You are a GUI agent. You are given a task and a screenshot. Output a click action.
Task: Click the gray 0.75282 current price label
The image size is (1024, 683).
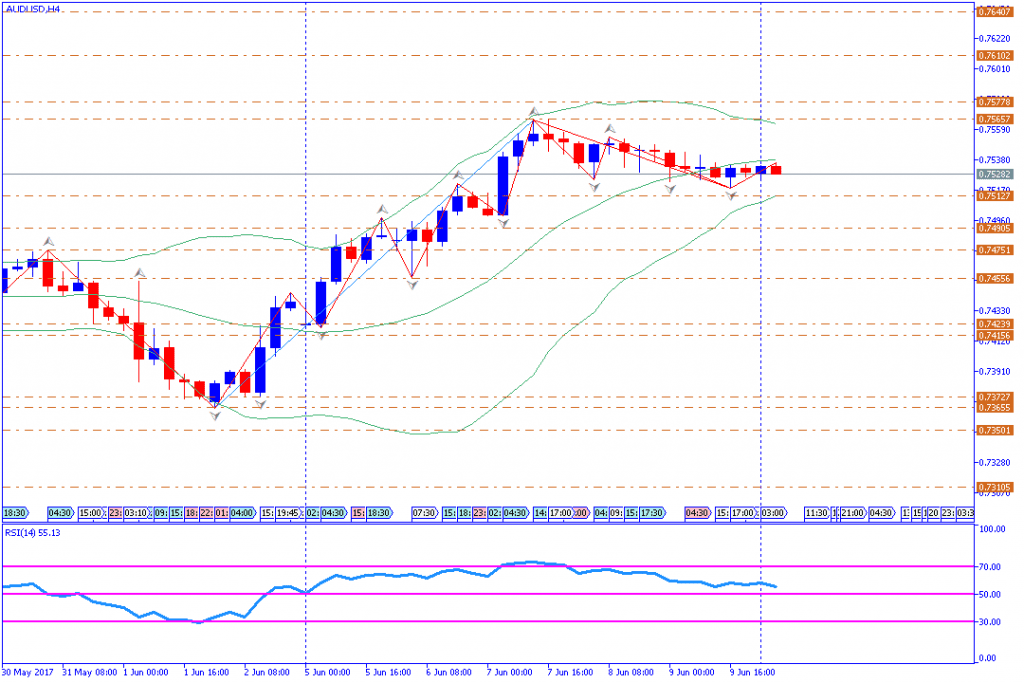point(992,174)
